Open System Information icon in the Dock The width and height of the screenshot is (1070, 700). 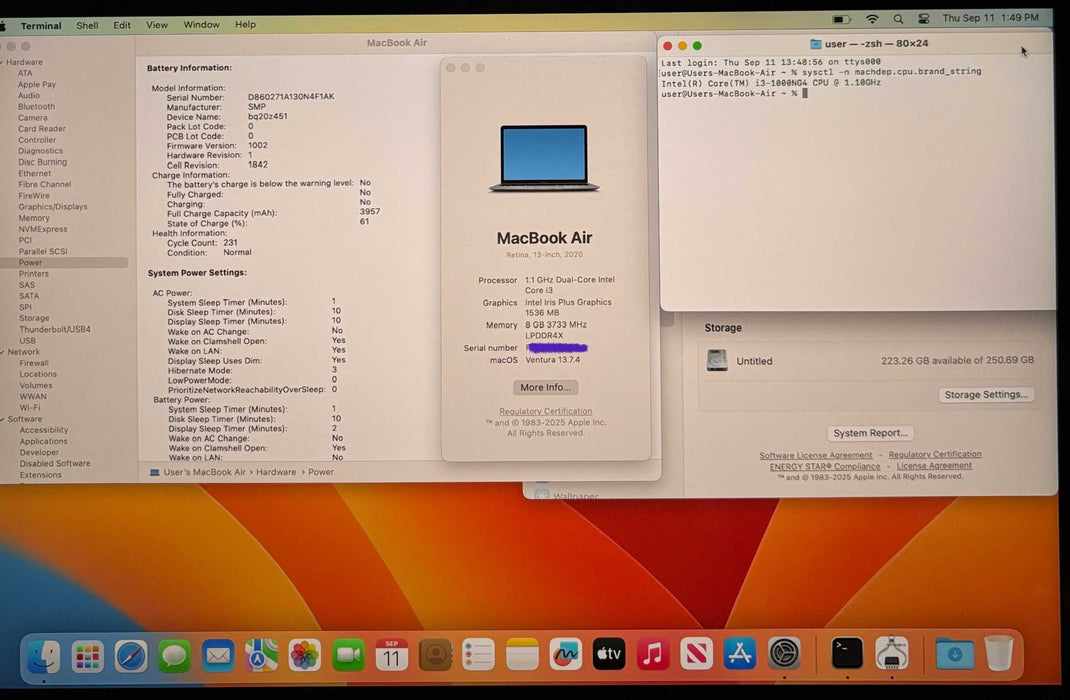coord(891,654)
